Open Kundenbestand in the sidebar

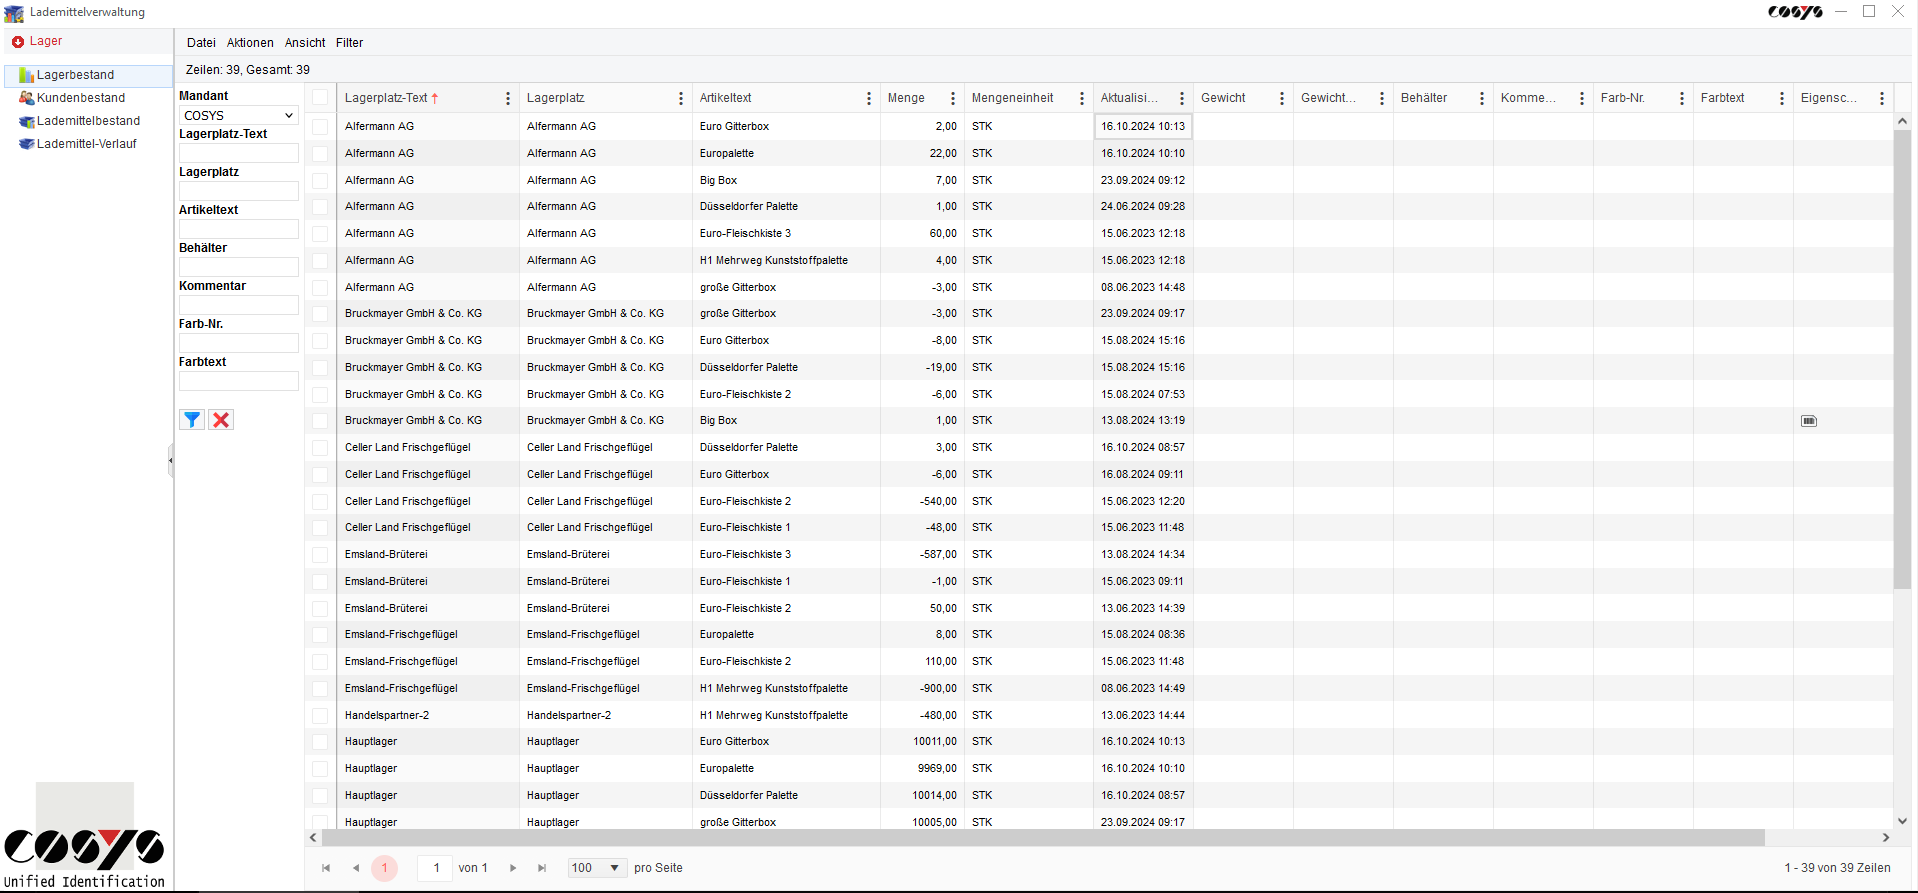(81, 98)
